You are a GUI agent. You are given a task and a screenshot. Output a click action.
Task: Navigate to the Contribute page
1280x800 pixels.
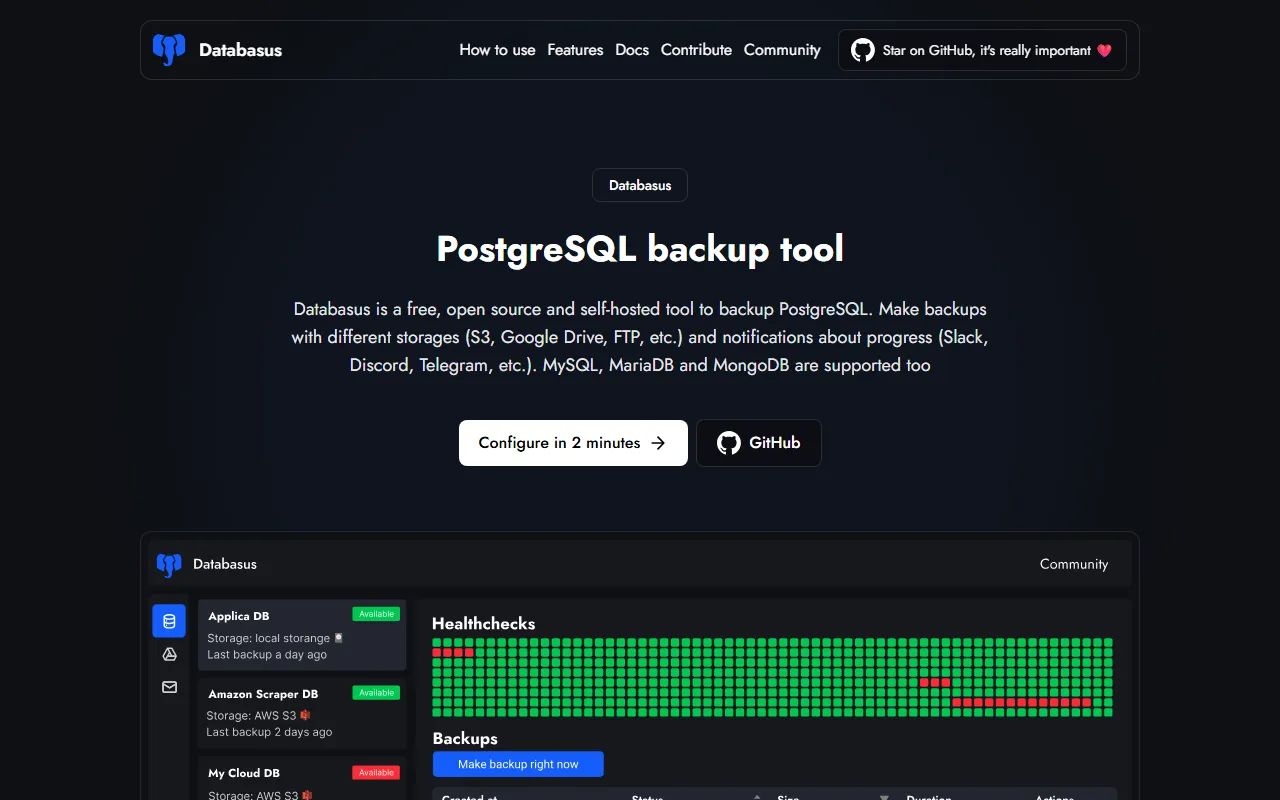(x=696, y=50)
